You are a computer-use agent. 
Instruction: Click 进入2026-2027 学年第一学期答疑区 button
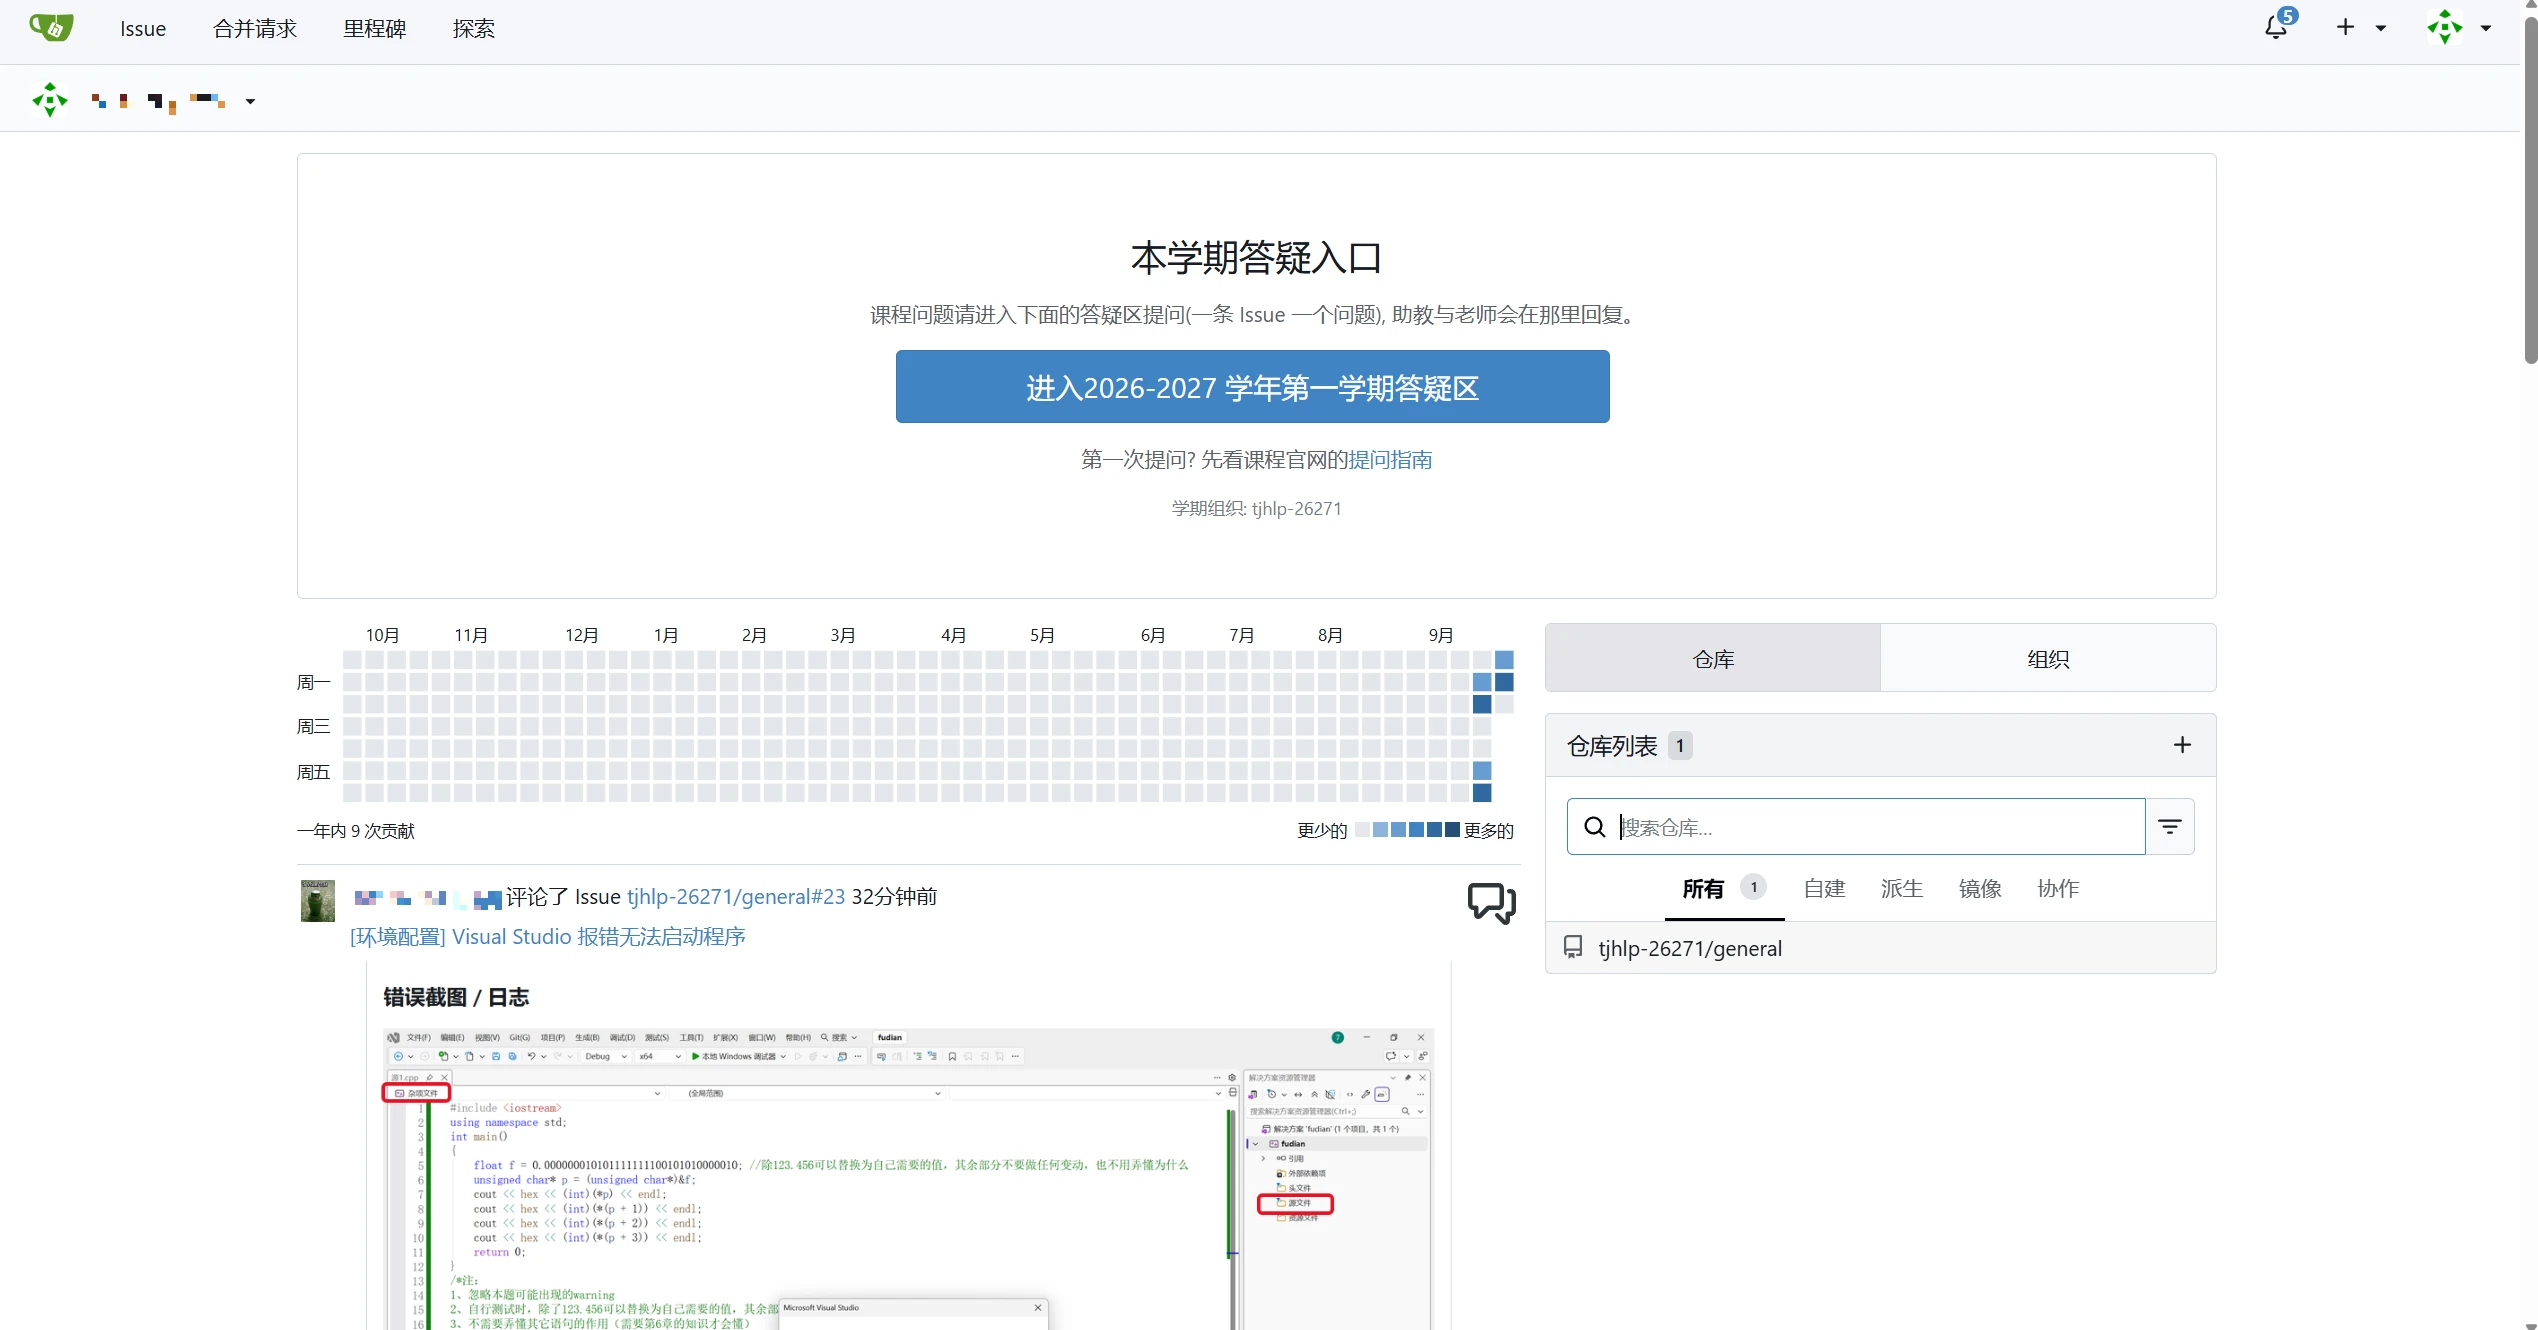click(1252, 387)
